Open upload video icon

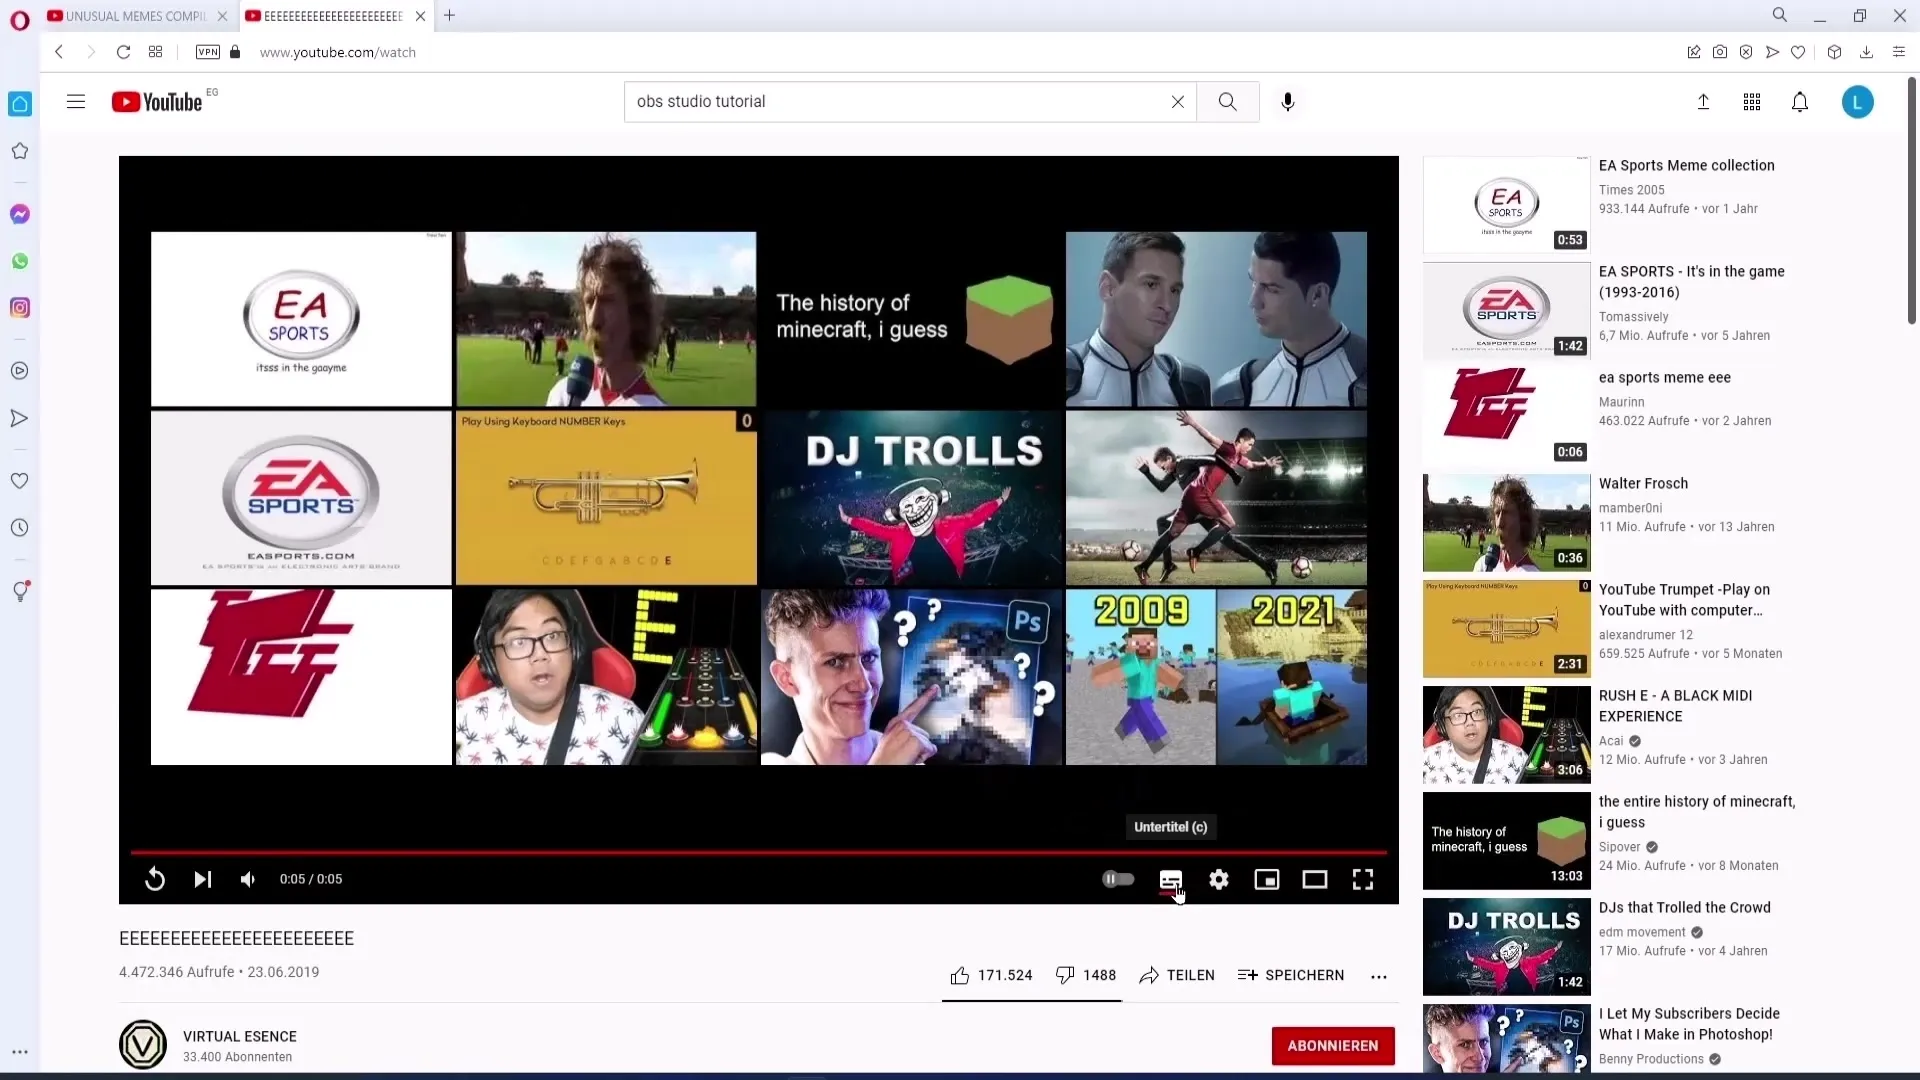coord(1703,101)
